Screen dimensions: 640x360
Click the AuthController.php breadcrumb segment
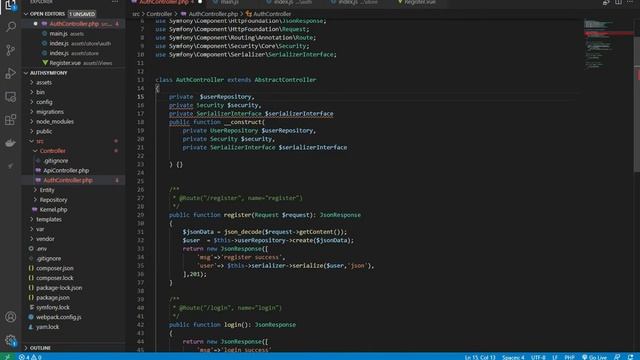[x=209, y=14]
